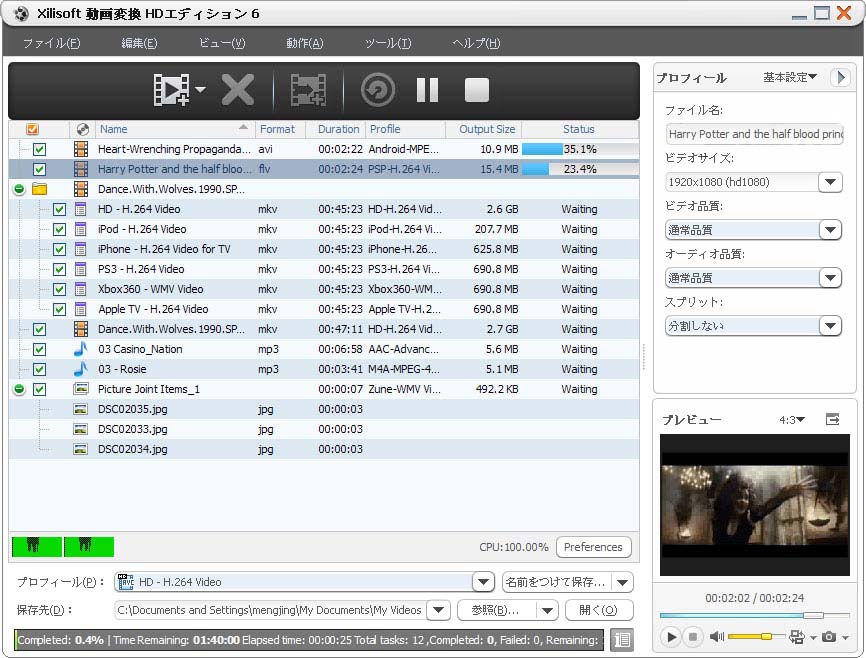Click the Add Profile toolbar icon
The height and width of the screenshot is (658, 866).
(308, 91)
